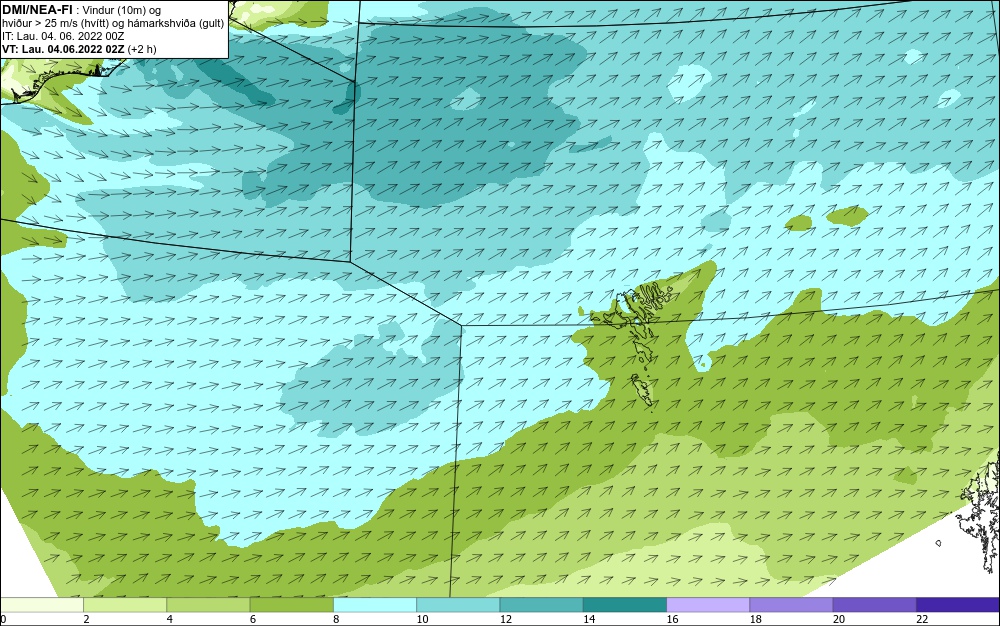Click the "DMI/NEA-FI" heading text
The image size is (1000, 626).
37,10
